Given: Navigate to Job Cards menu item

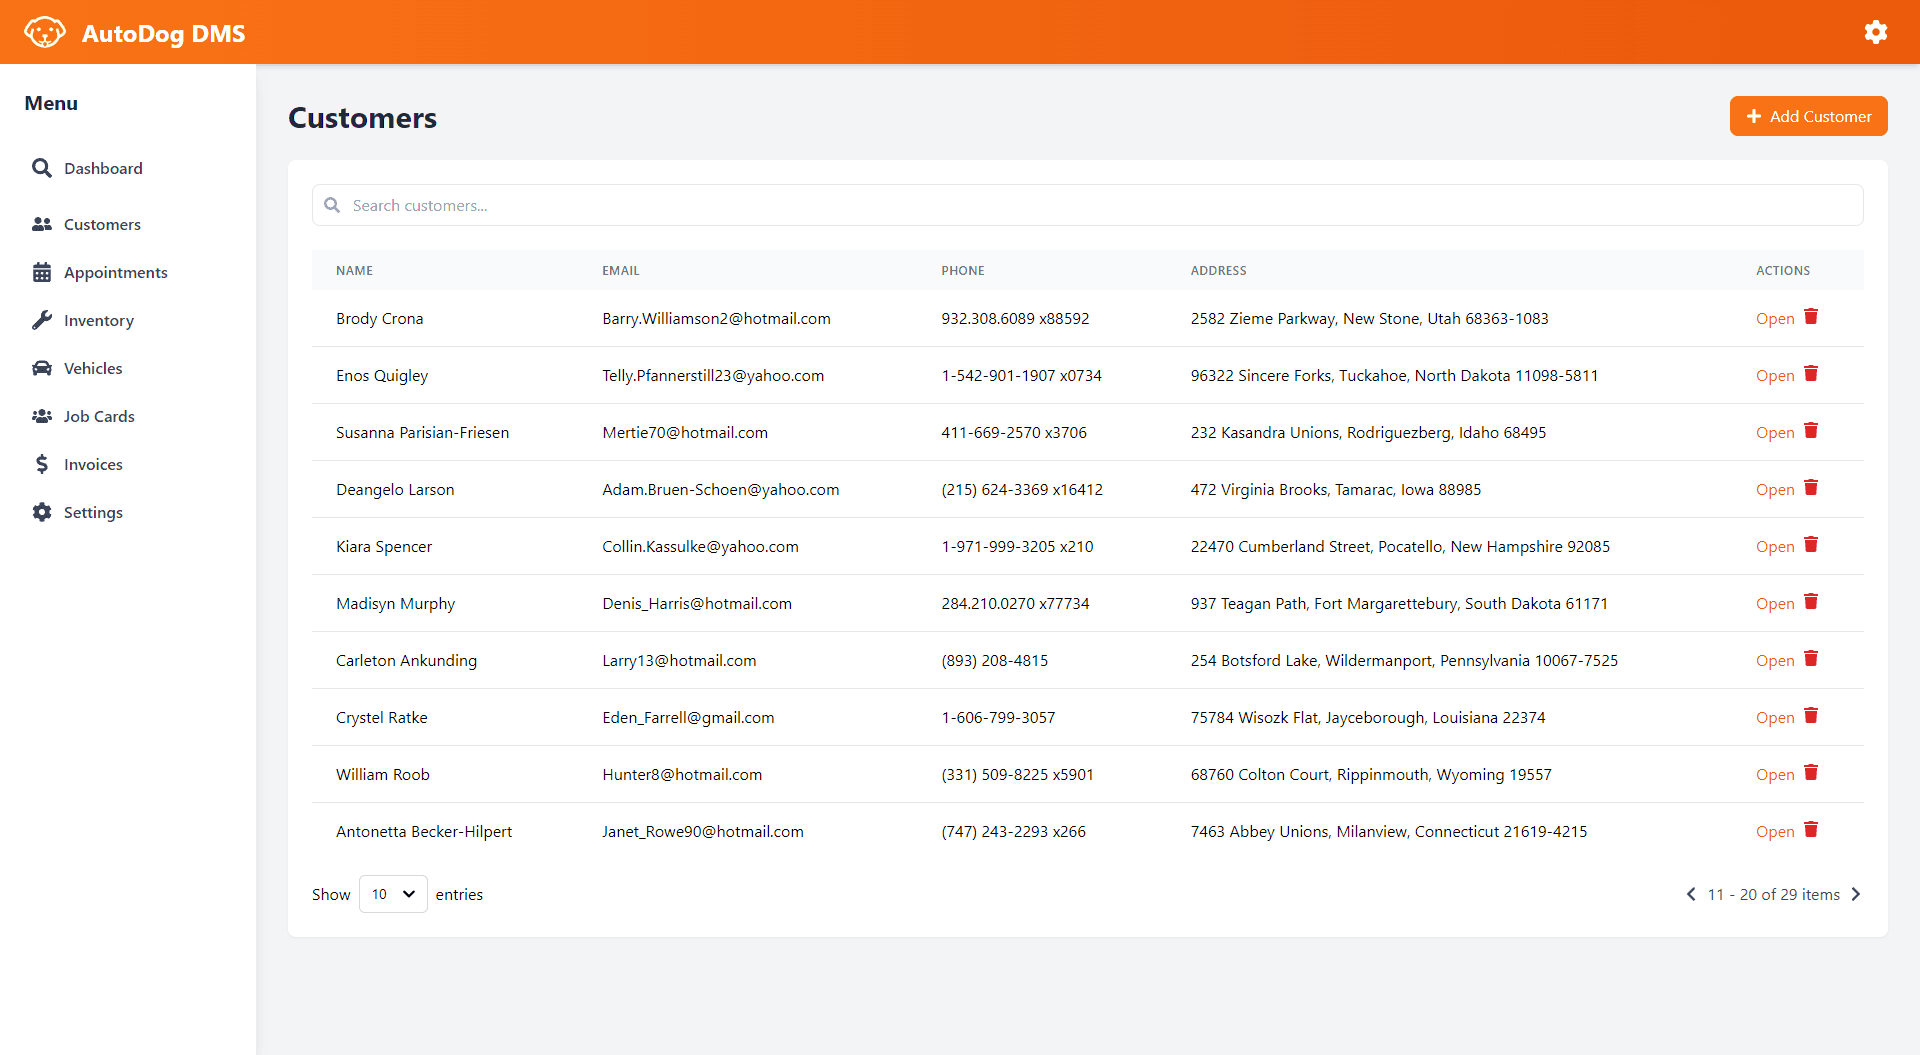Looking at the screenshot, I should point(99,416).
